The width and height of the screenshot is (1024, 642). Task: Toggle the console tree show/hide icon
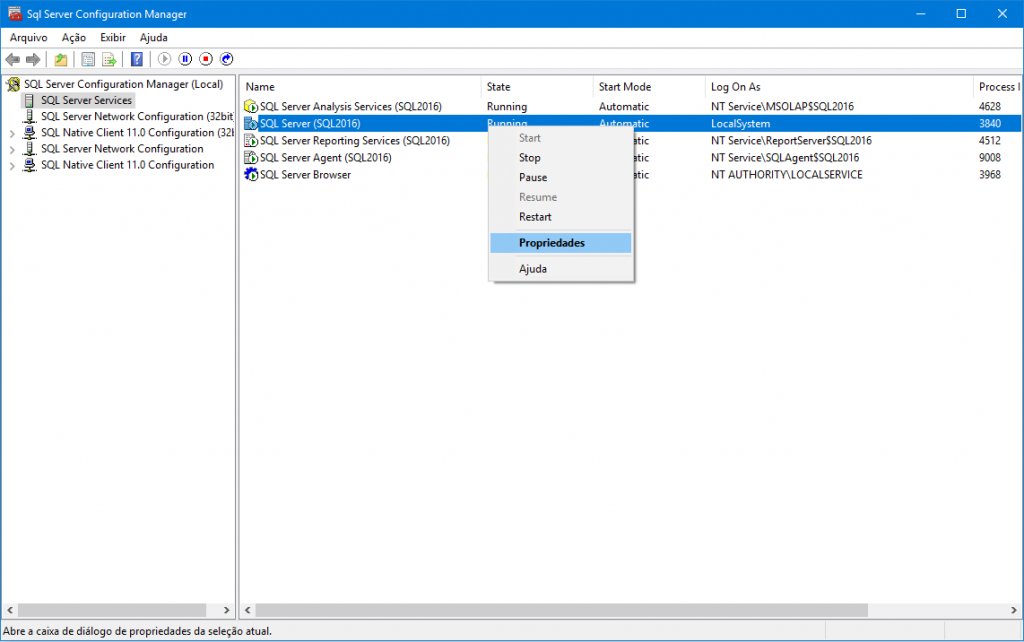(x=88, y=59)
